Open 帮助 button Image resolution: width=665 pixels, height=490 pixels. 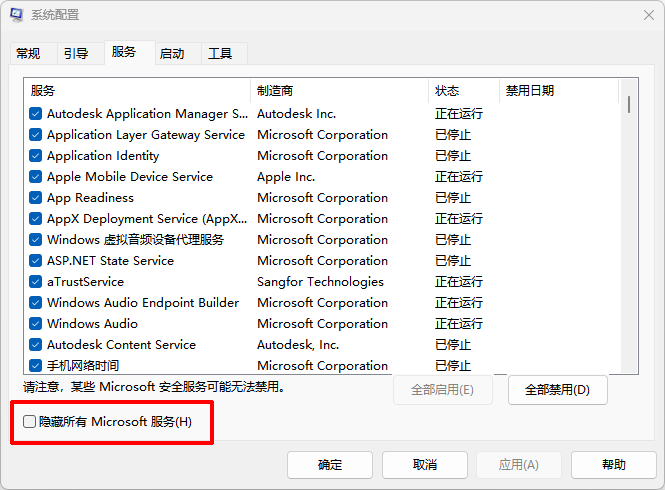click(614, 465)
